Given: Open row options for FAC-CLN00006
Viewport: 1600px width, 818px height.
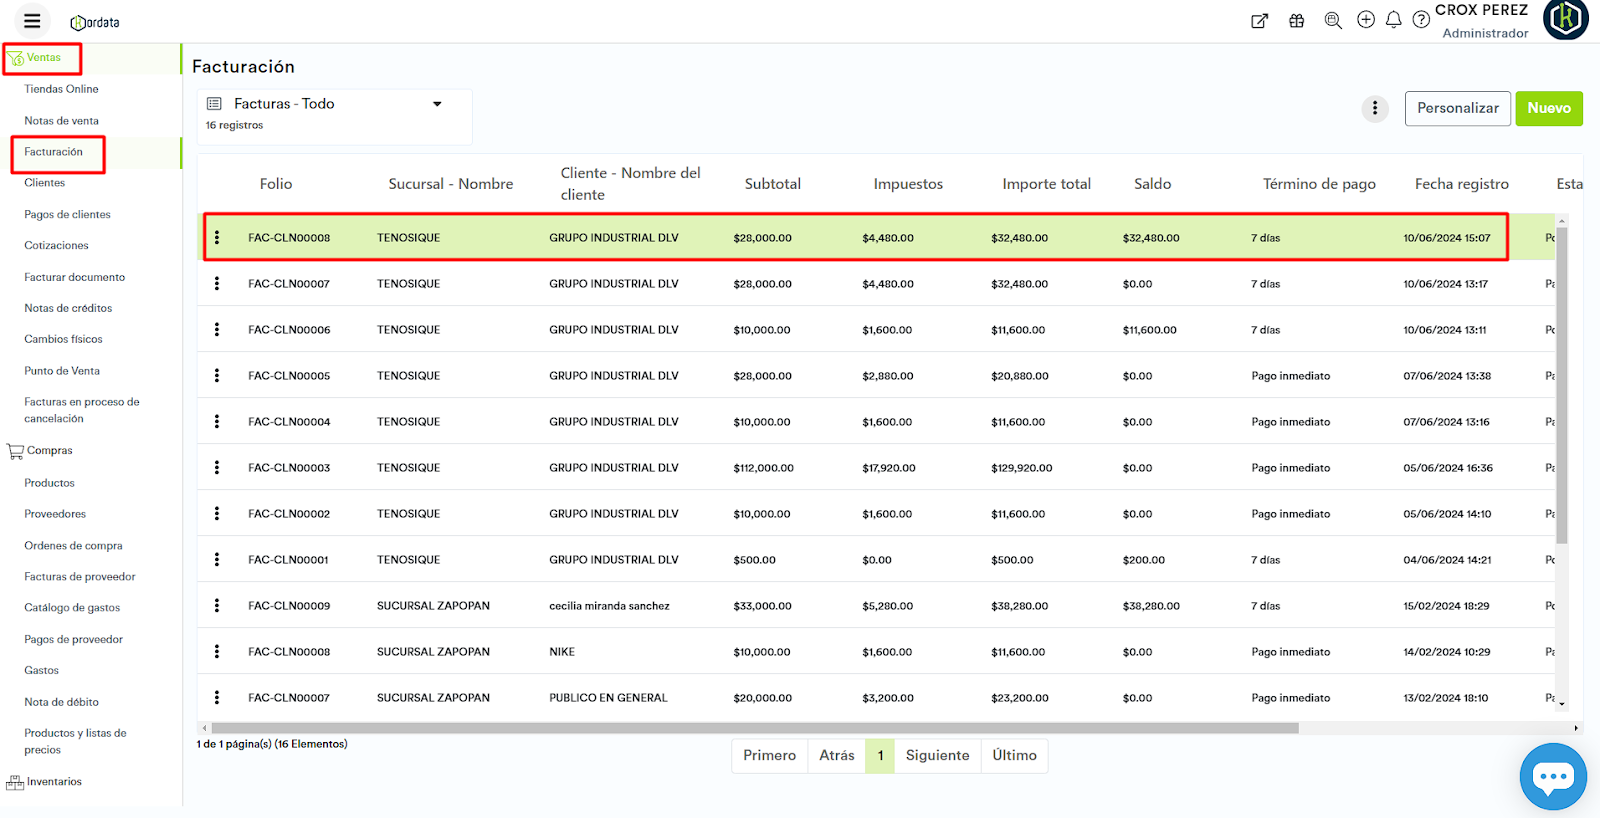Looking at the screenshot, I should coord(217,330).
